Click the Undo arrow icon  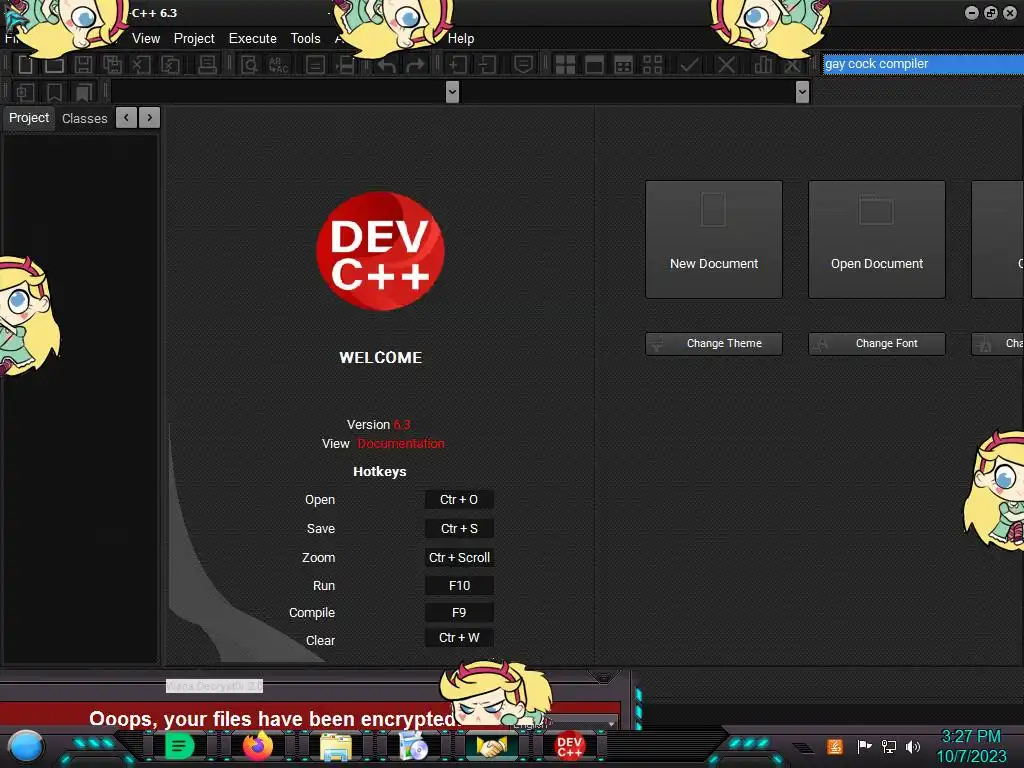387,65
